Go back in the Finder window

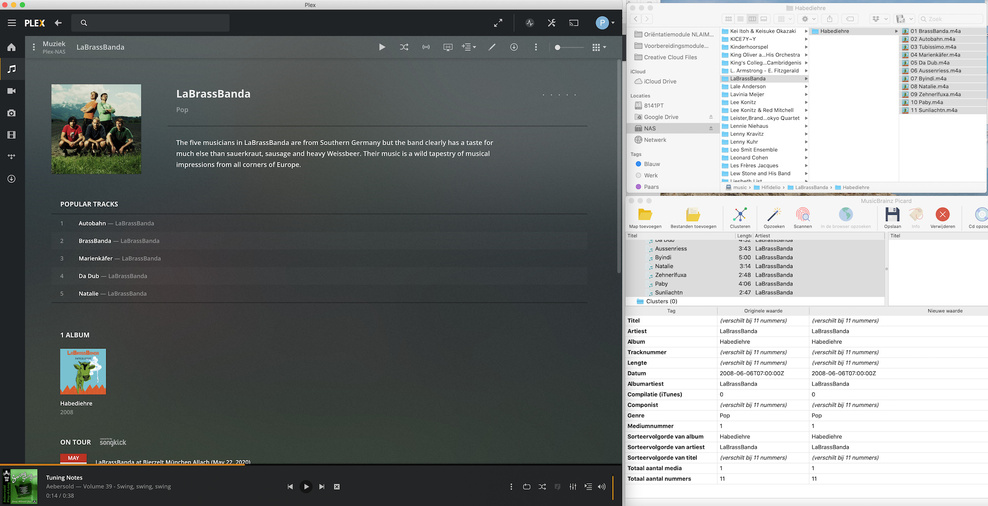point(636,20)
